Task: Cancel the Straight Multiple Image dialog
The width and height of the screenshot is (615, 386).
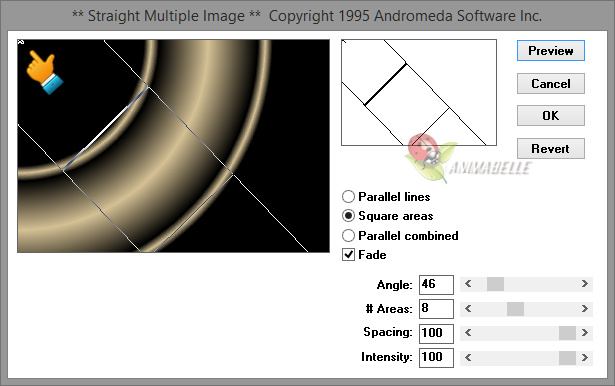Action: click(x=551, y=84)
